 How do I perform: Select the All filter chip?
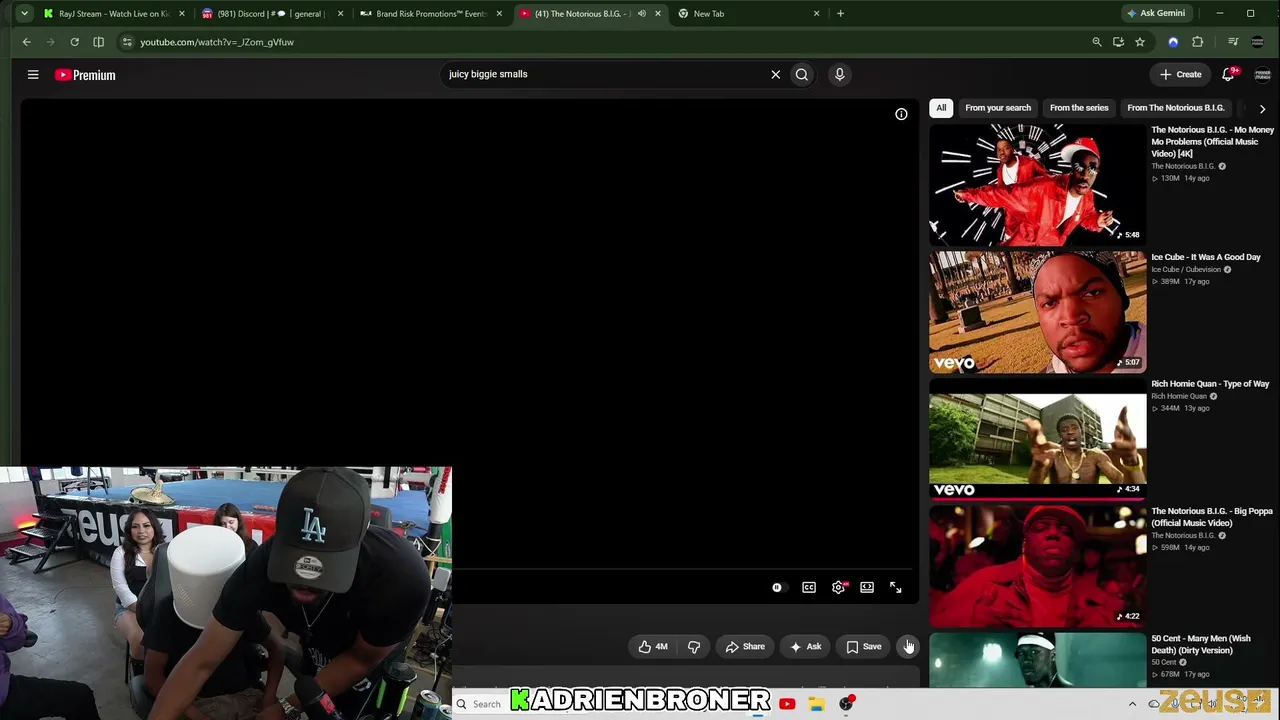pyautogui.click(x=941, y=108)
